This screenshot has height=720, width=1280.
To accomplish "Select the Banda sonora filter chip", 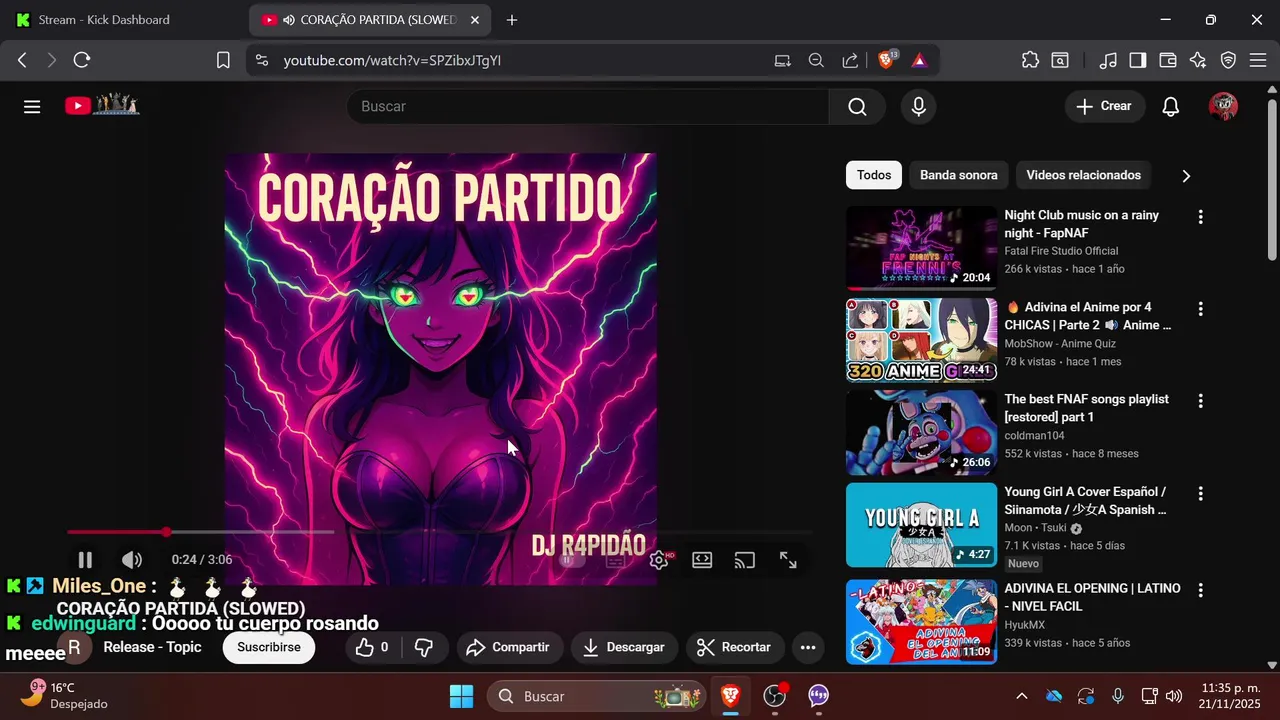I will coord(958,175).
